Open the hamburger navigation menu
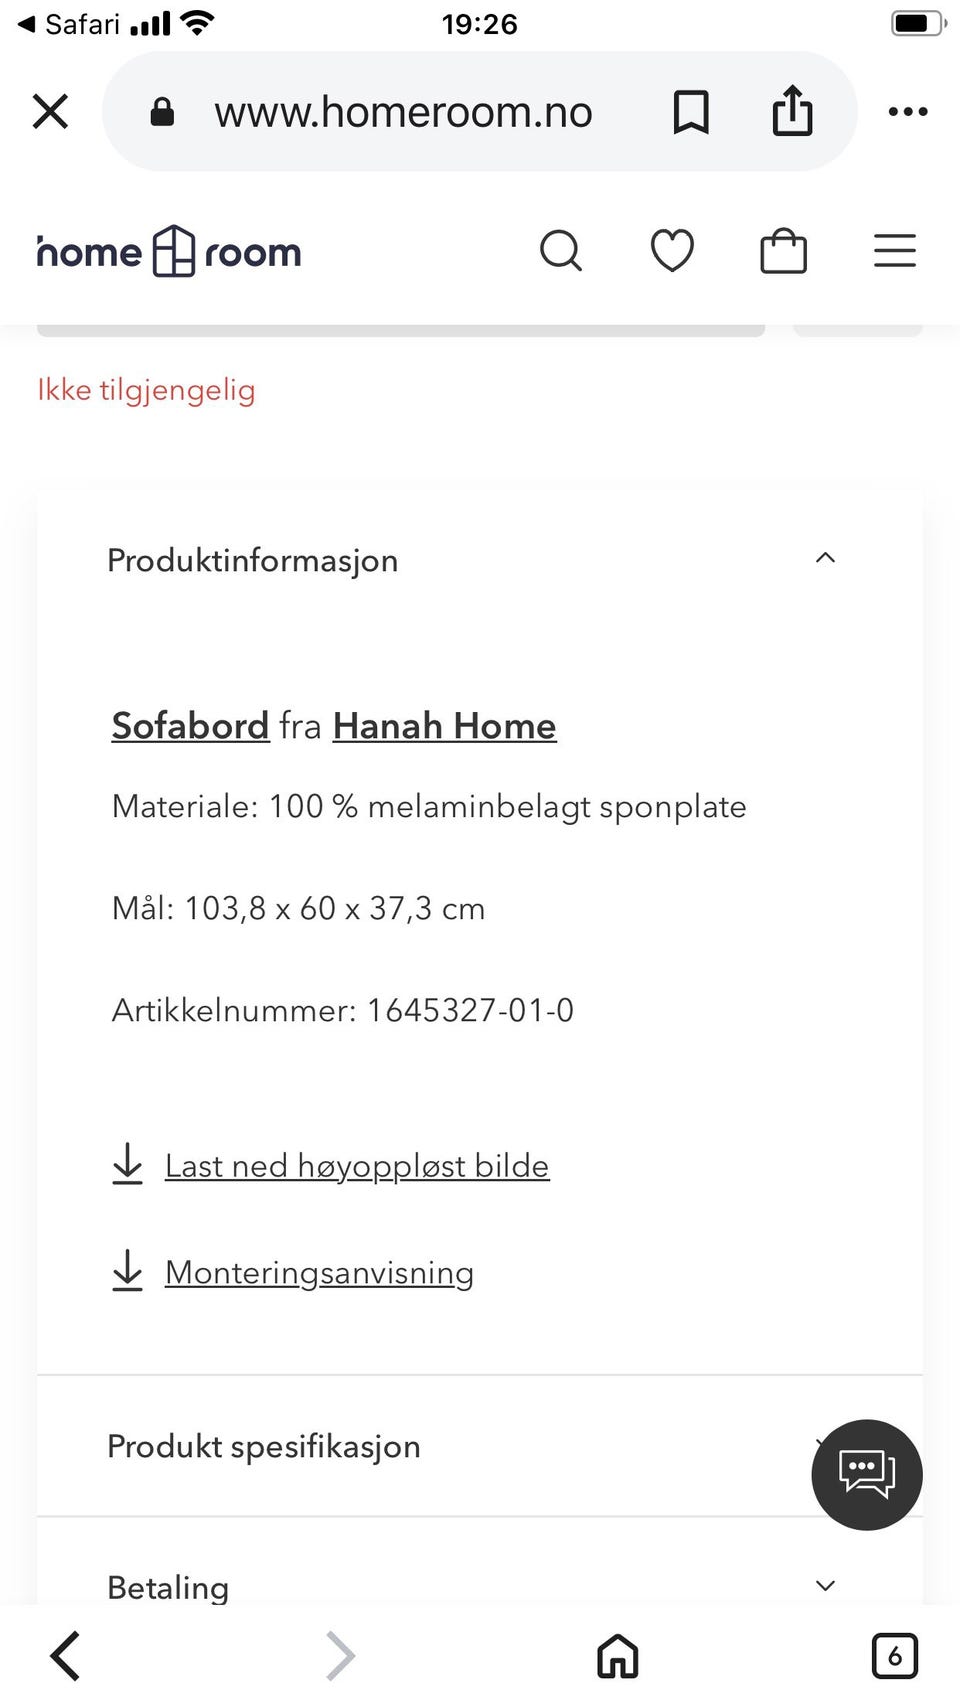 [x=895, y=250]
